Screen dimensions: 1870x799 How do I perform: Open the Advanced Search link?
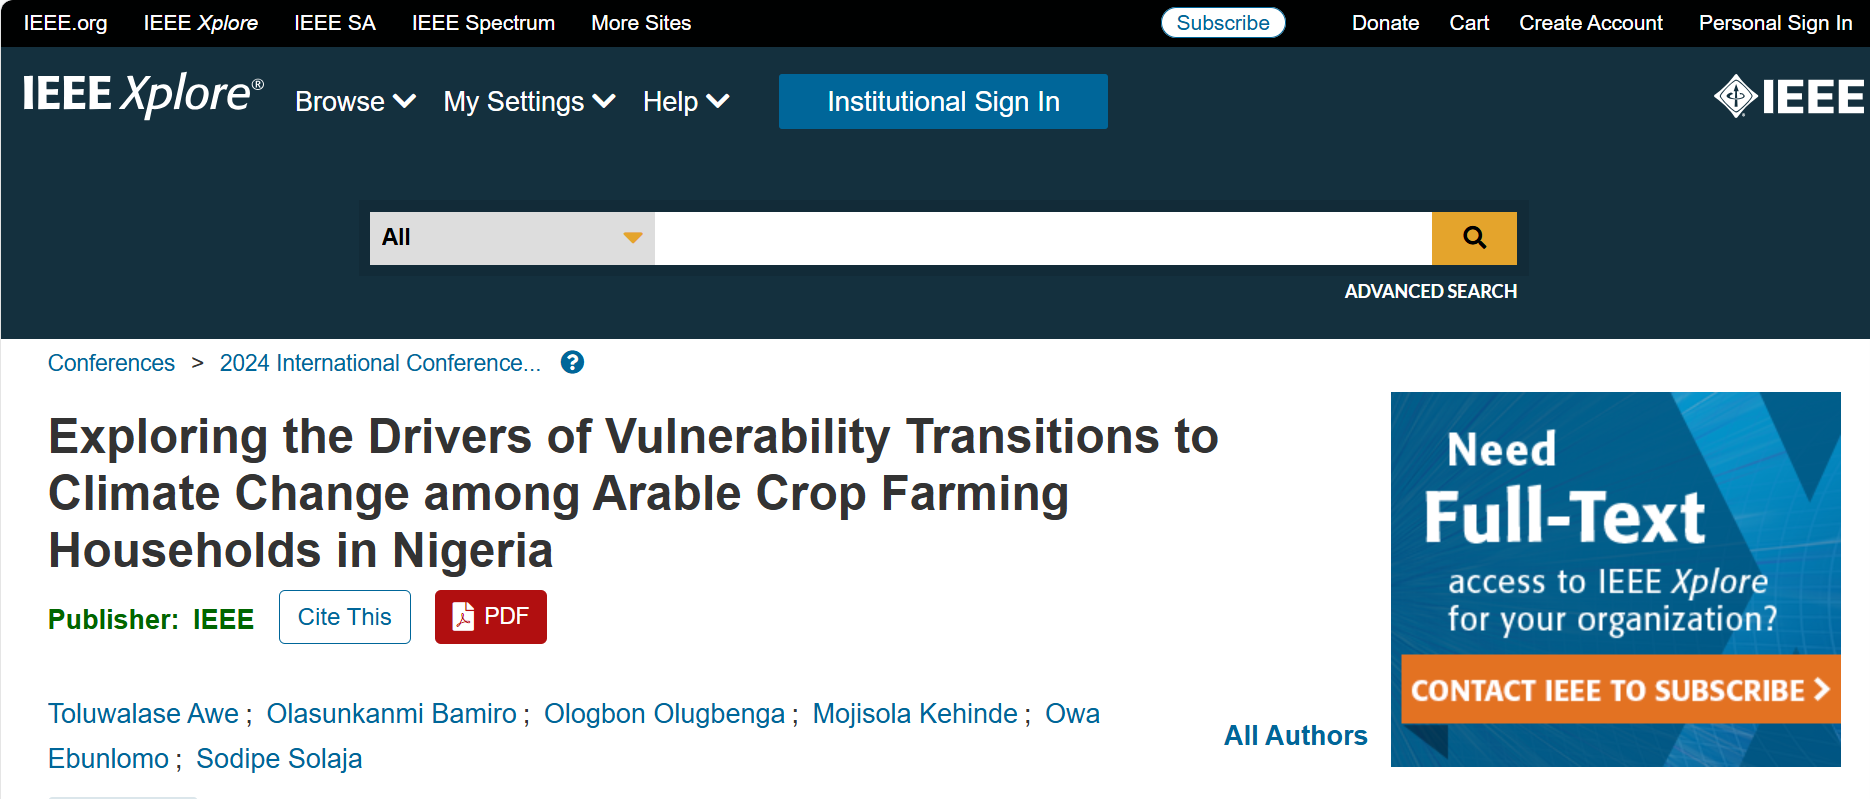(x=1430, y=291)
